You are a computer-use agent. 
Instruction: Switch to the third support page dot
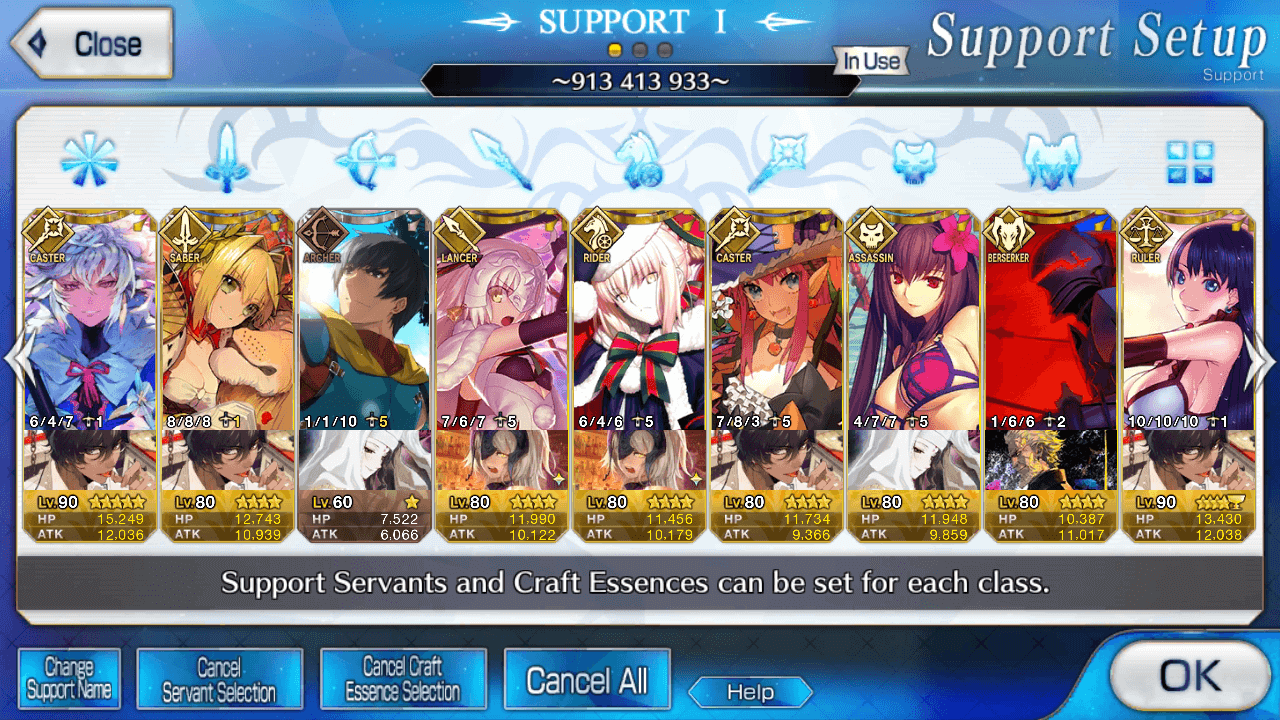(664, 49)
